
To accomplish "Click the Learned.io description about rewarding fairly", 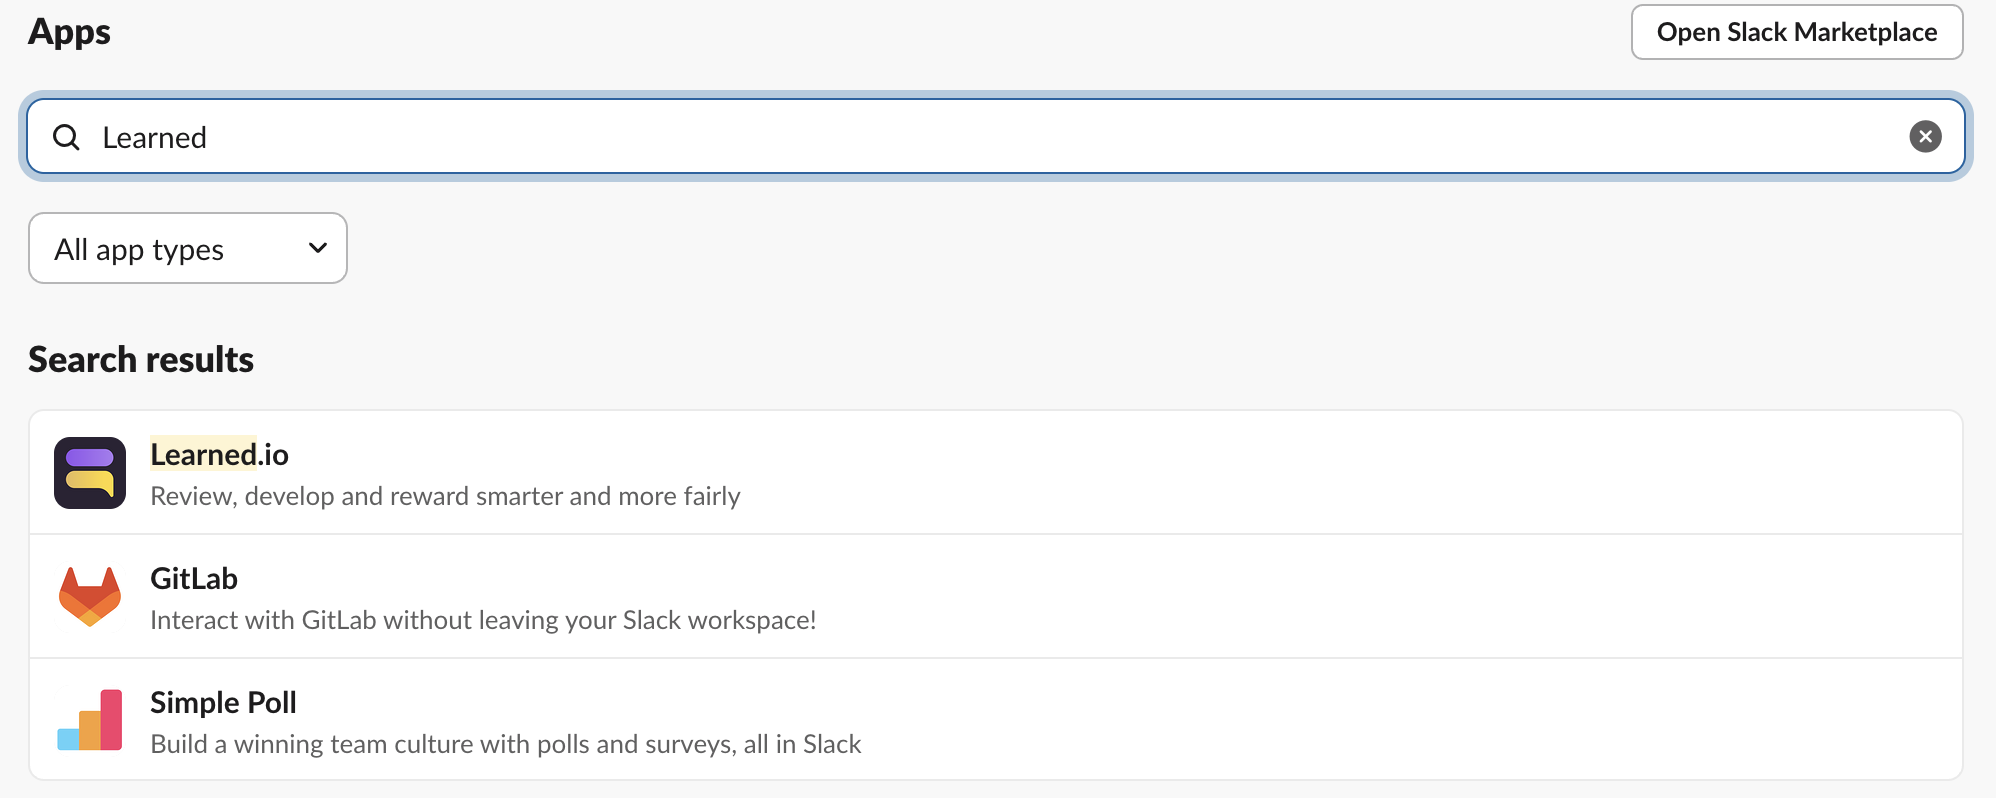I will (445, 497).
